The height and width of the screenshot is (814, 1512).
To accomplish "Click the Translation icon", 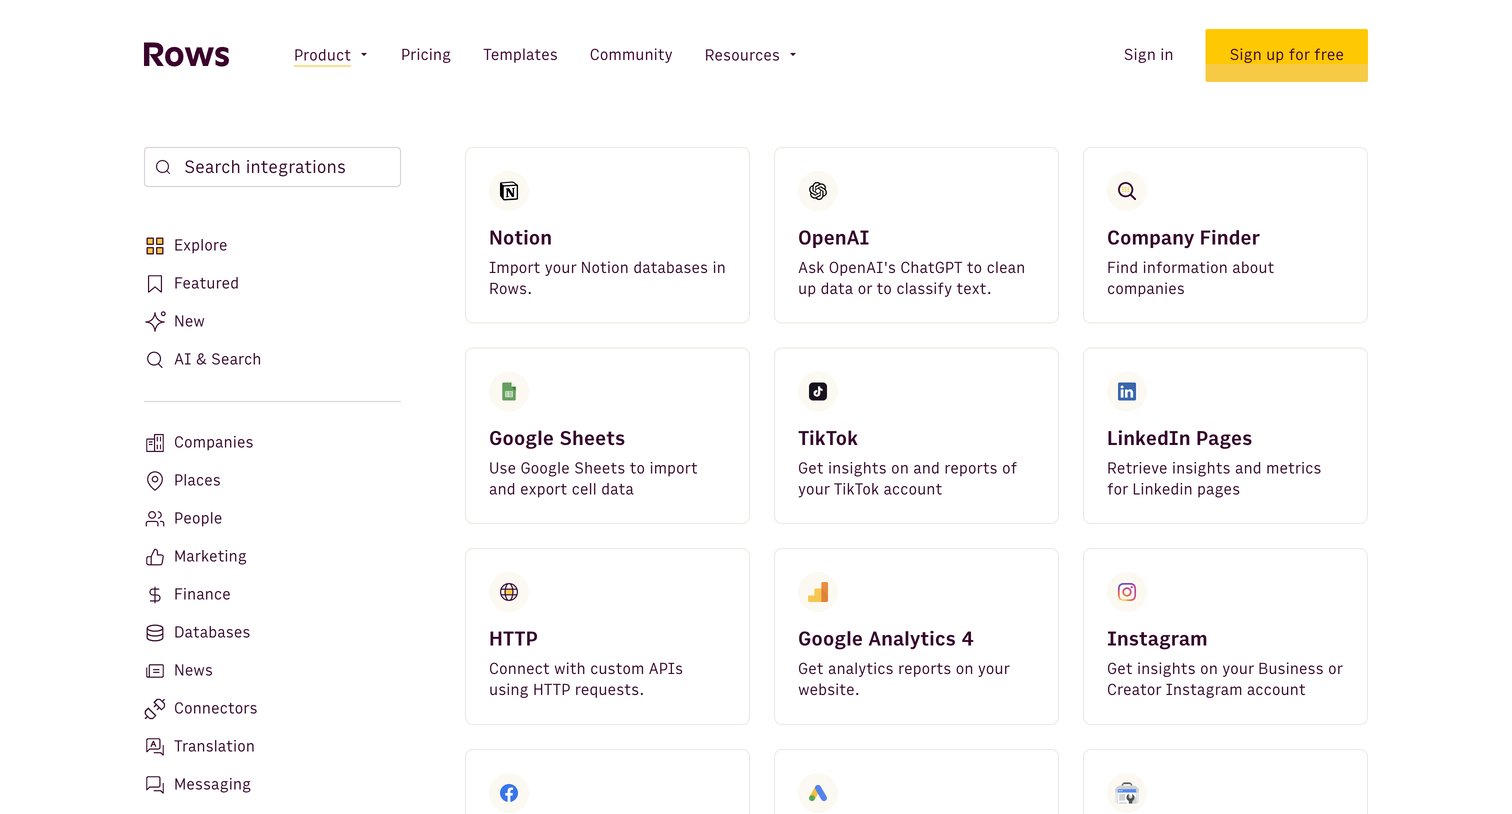I will (x=155, y=747).
